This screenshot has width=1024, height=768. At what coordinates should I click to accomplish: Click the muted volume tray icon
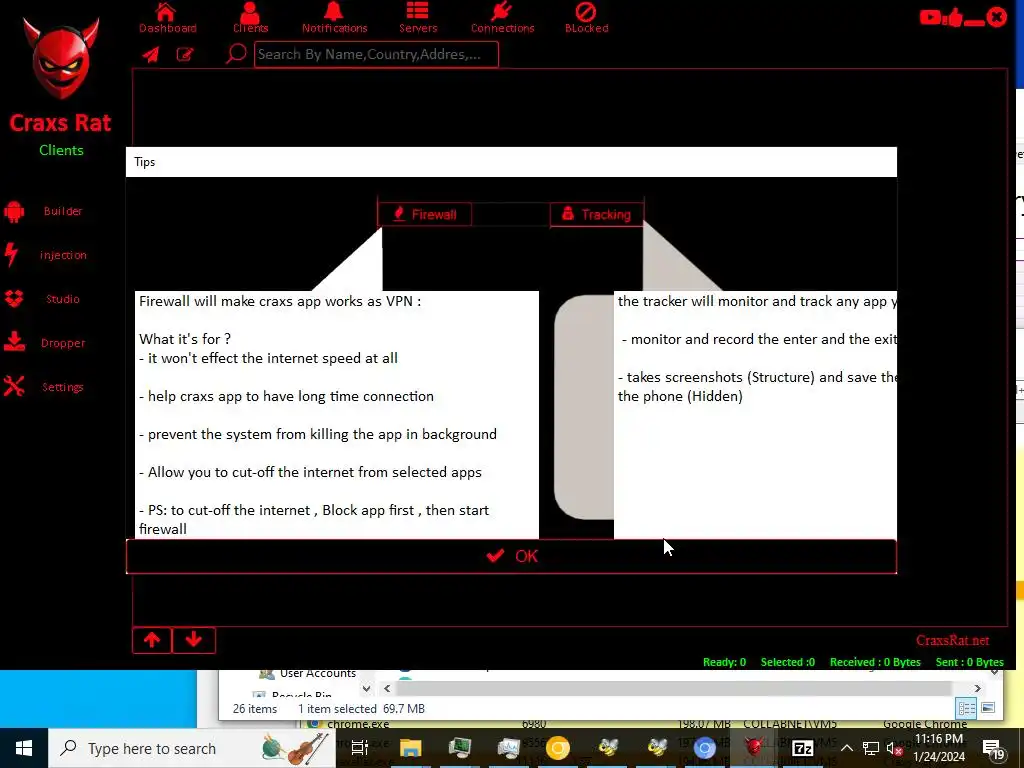[894, 749]
